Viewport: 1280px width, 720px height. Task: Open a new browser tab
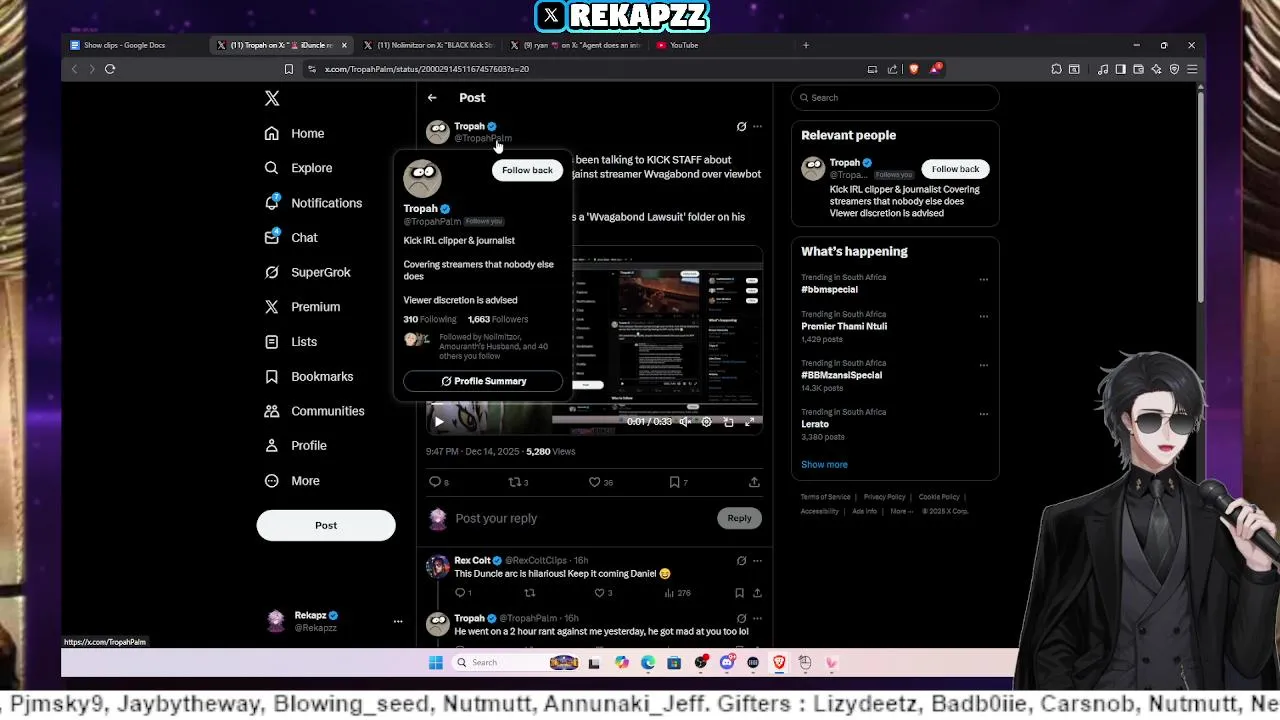805,45
